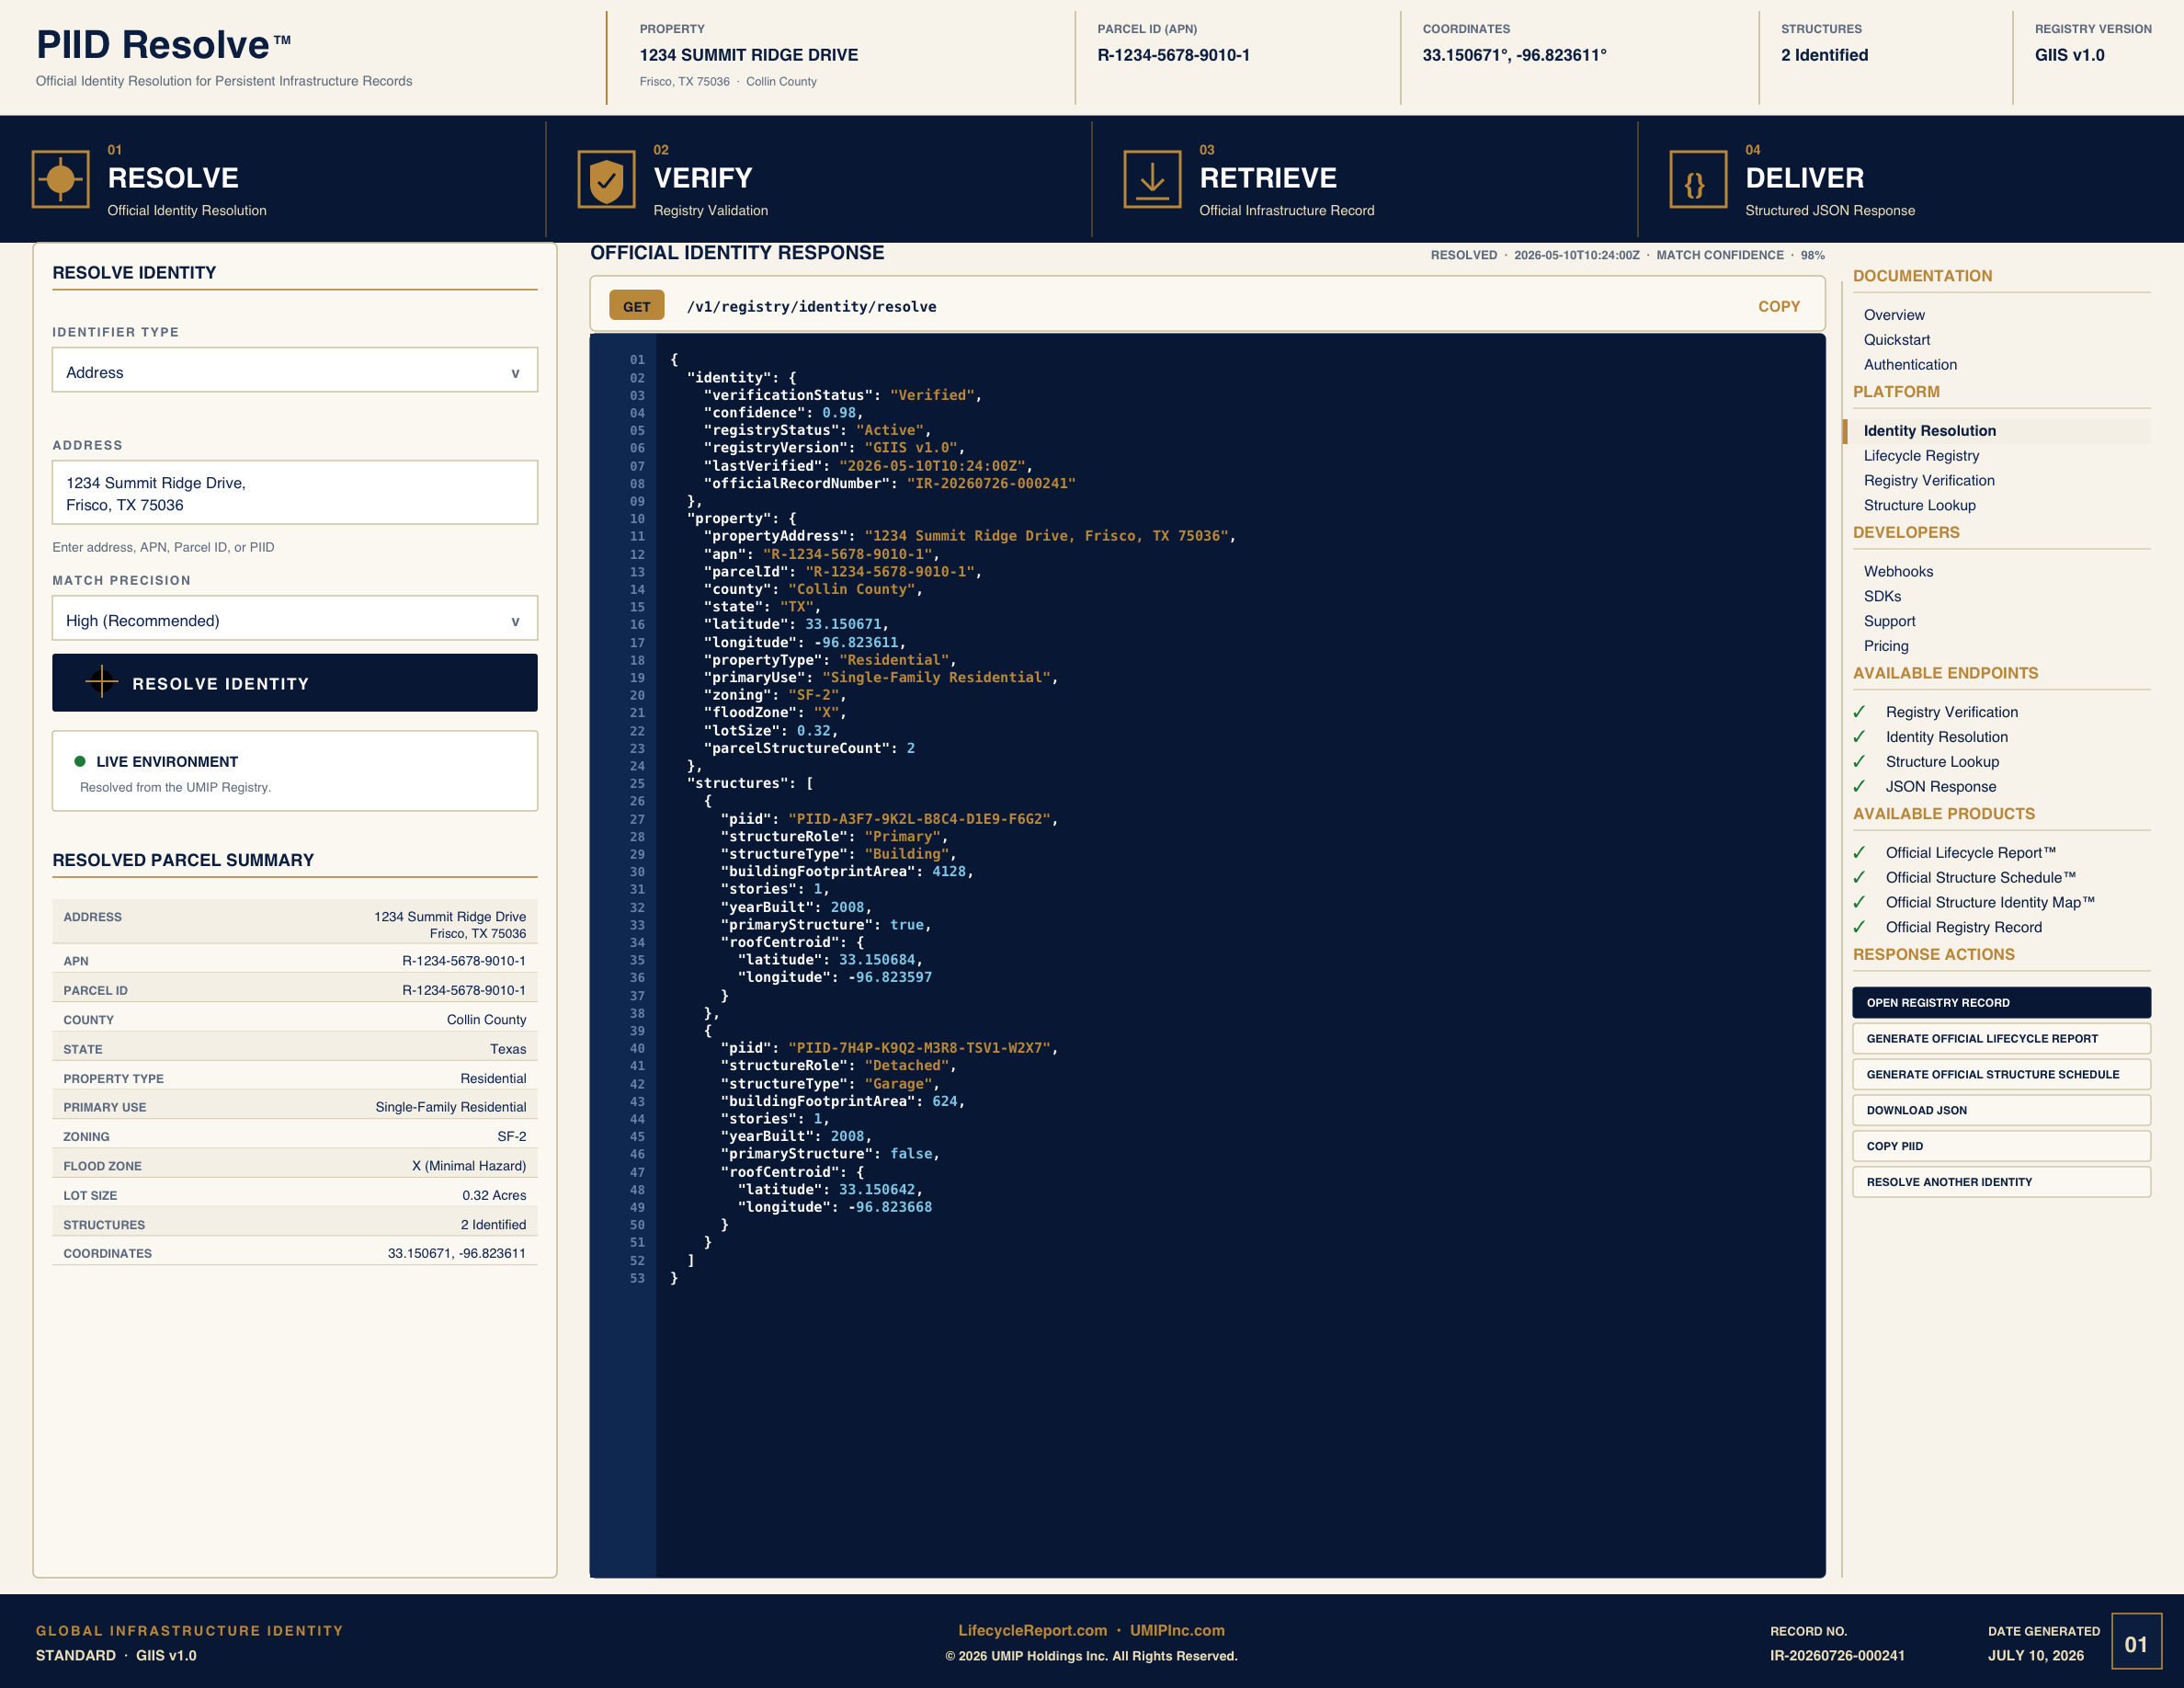Open SDKs developer page
The height and width of the screenshot is (1688, 2184).
[1882, 597]
